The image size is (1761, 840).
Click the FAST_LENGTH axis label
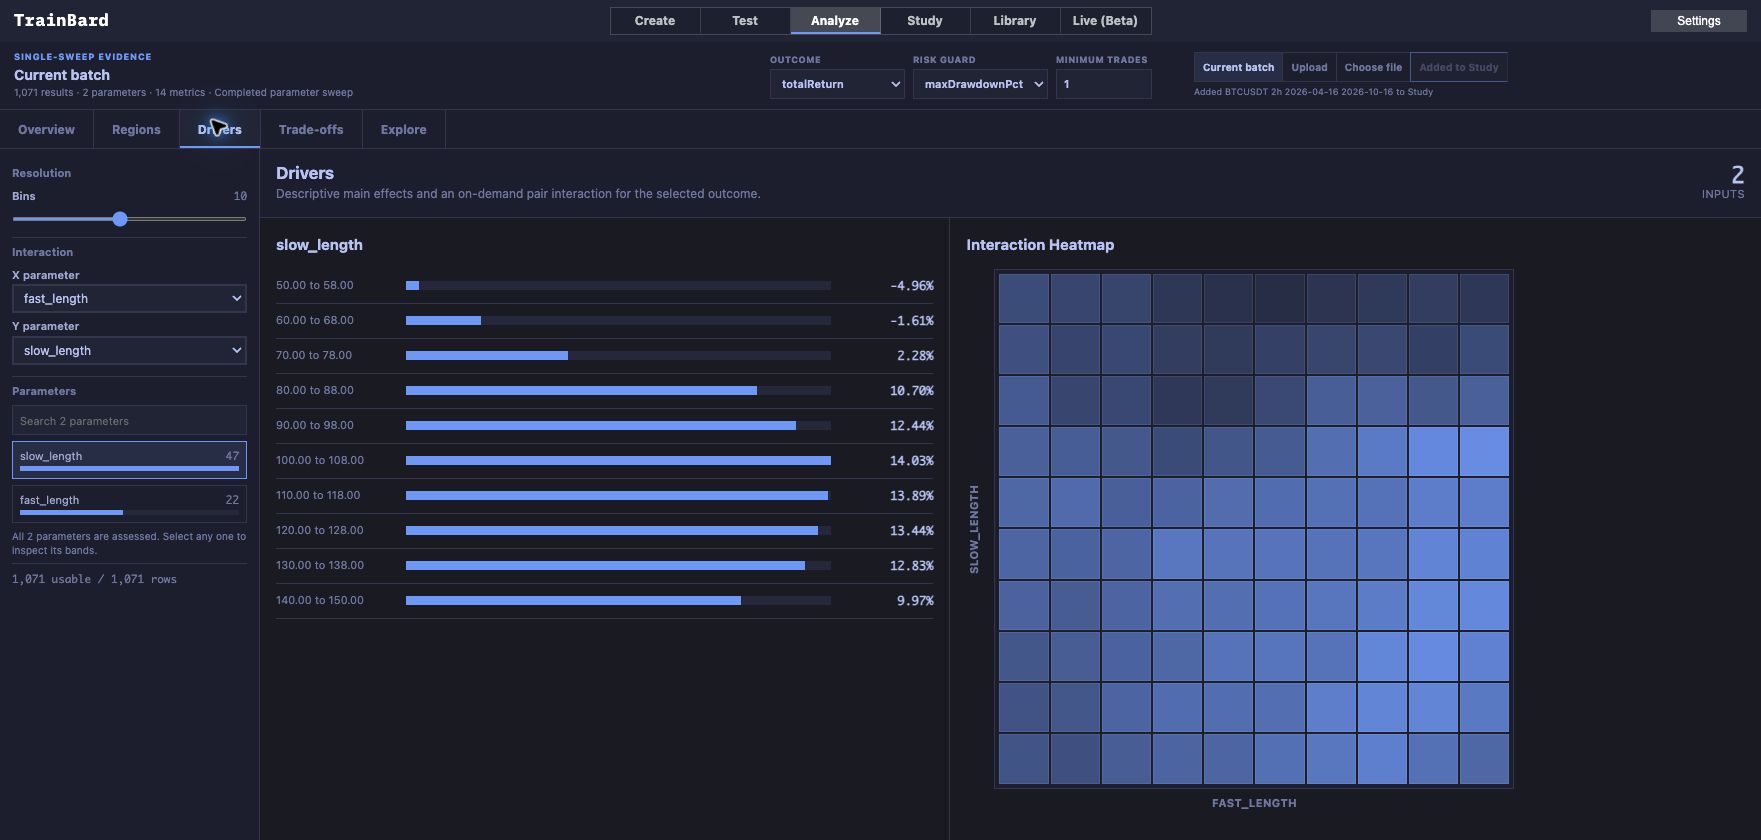(1254, 803)
